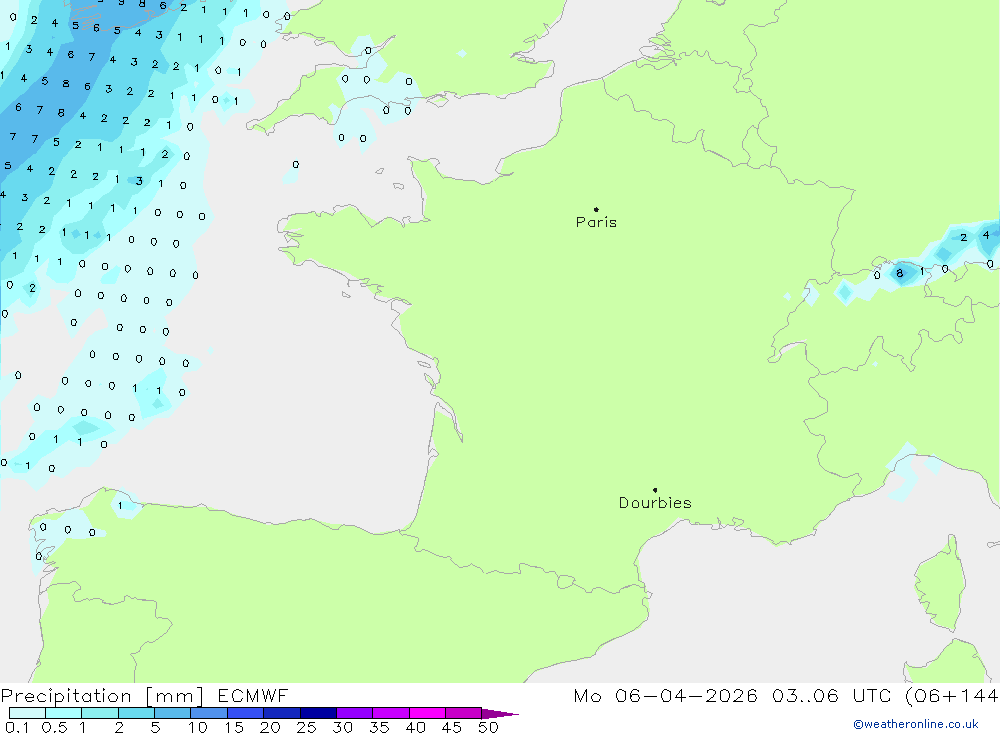Select the Dourbies location label

tap(655, 503)
